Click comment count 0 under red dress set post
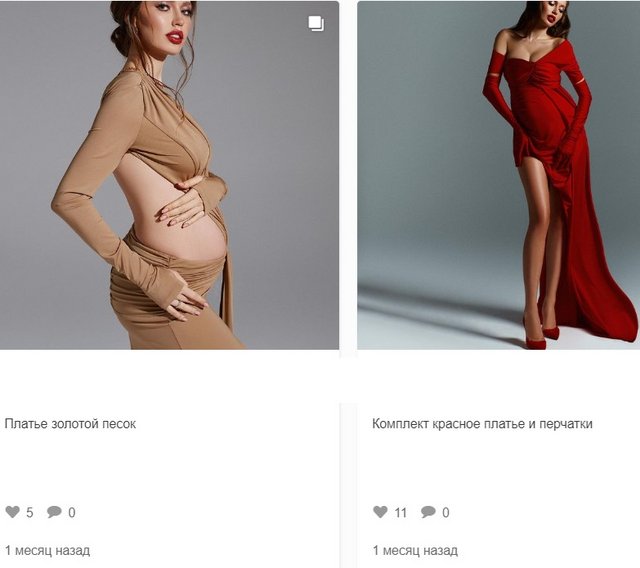The width and height of the screenshot is (640, 568). [446, 513]
